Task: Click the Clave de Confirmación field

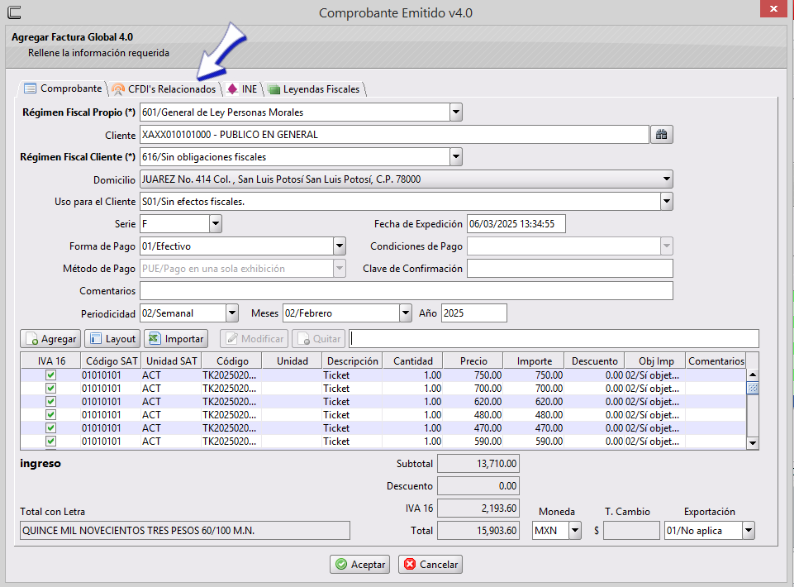Action: click(x=570, y=268)
